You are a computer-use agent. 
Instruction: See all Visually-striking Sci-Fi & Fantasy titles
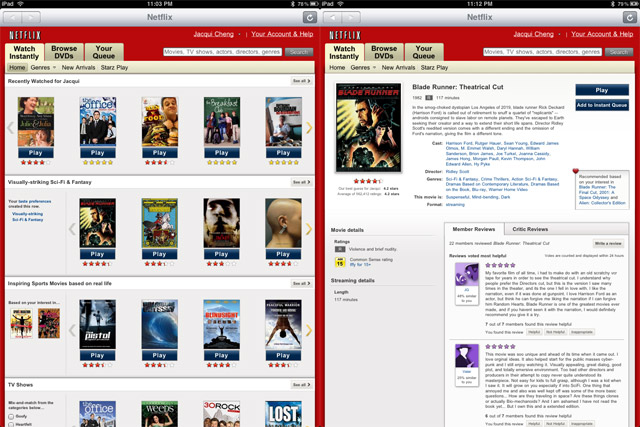[302, 182]
